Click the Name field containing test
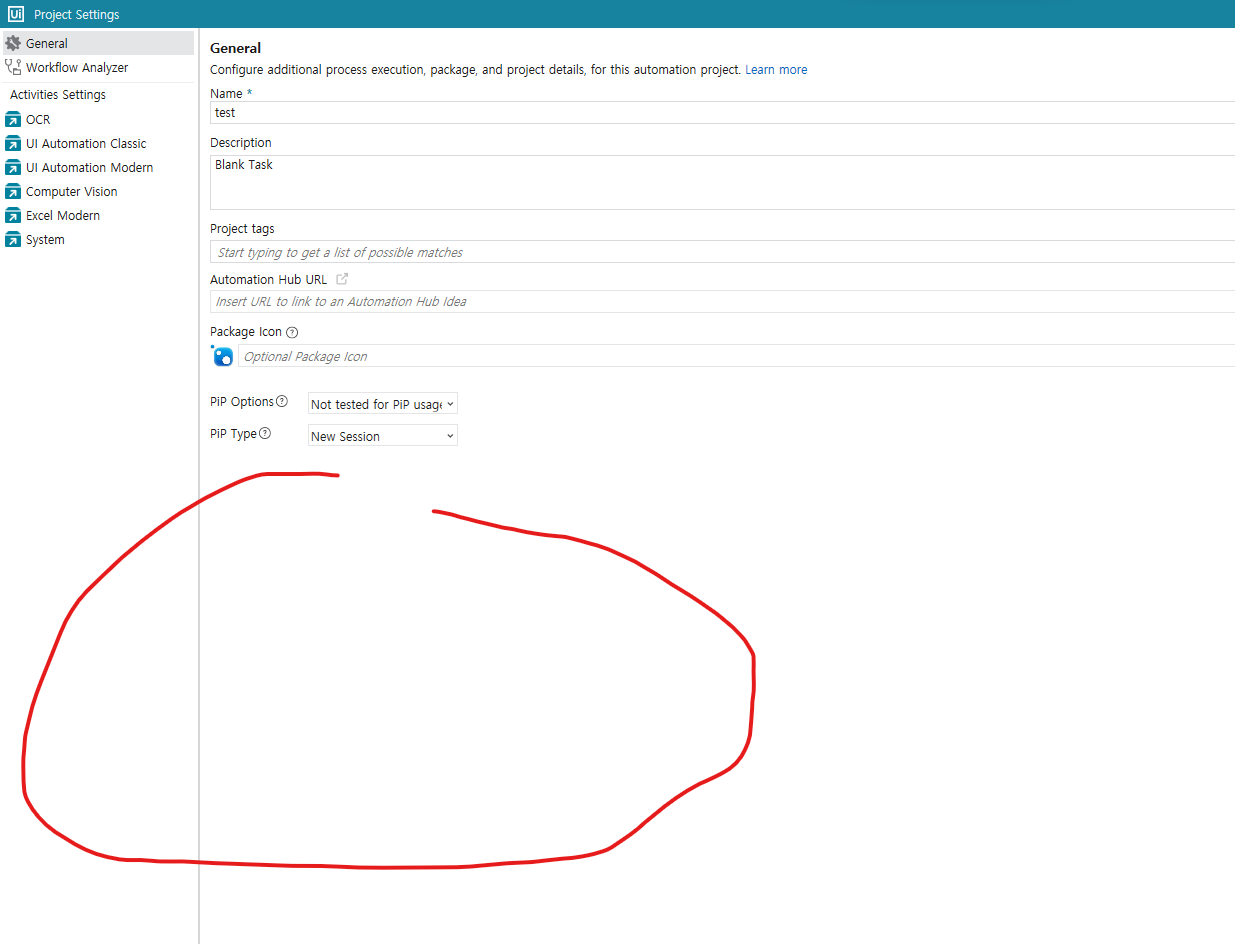Screen dimensions: 1235x944 pyautogui.click(x=722, y=113)
